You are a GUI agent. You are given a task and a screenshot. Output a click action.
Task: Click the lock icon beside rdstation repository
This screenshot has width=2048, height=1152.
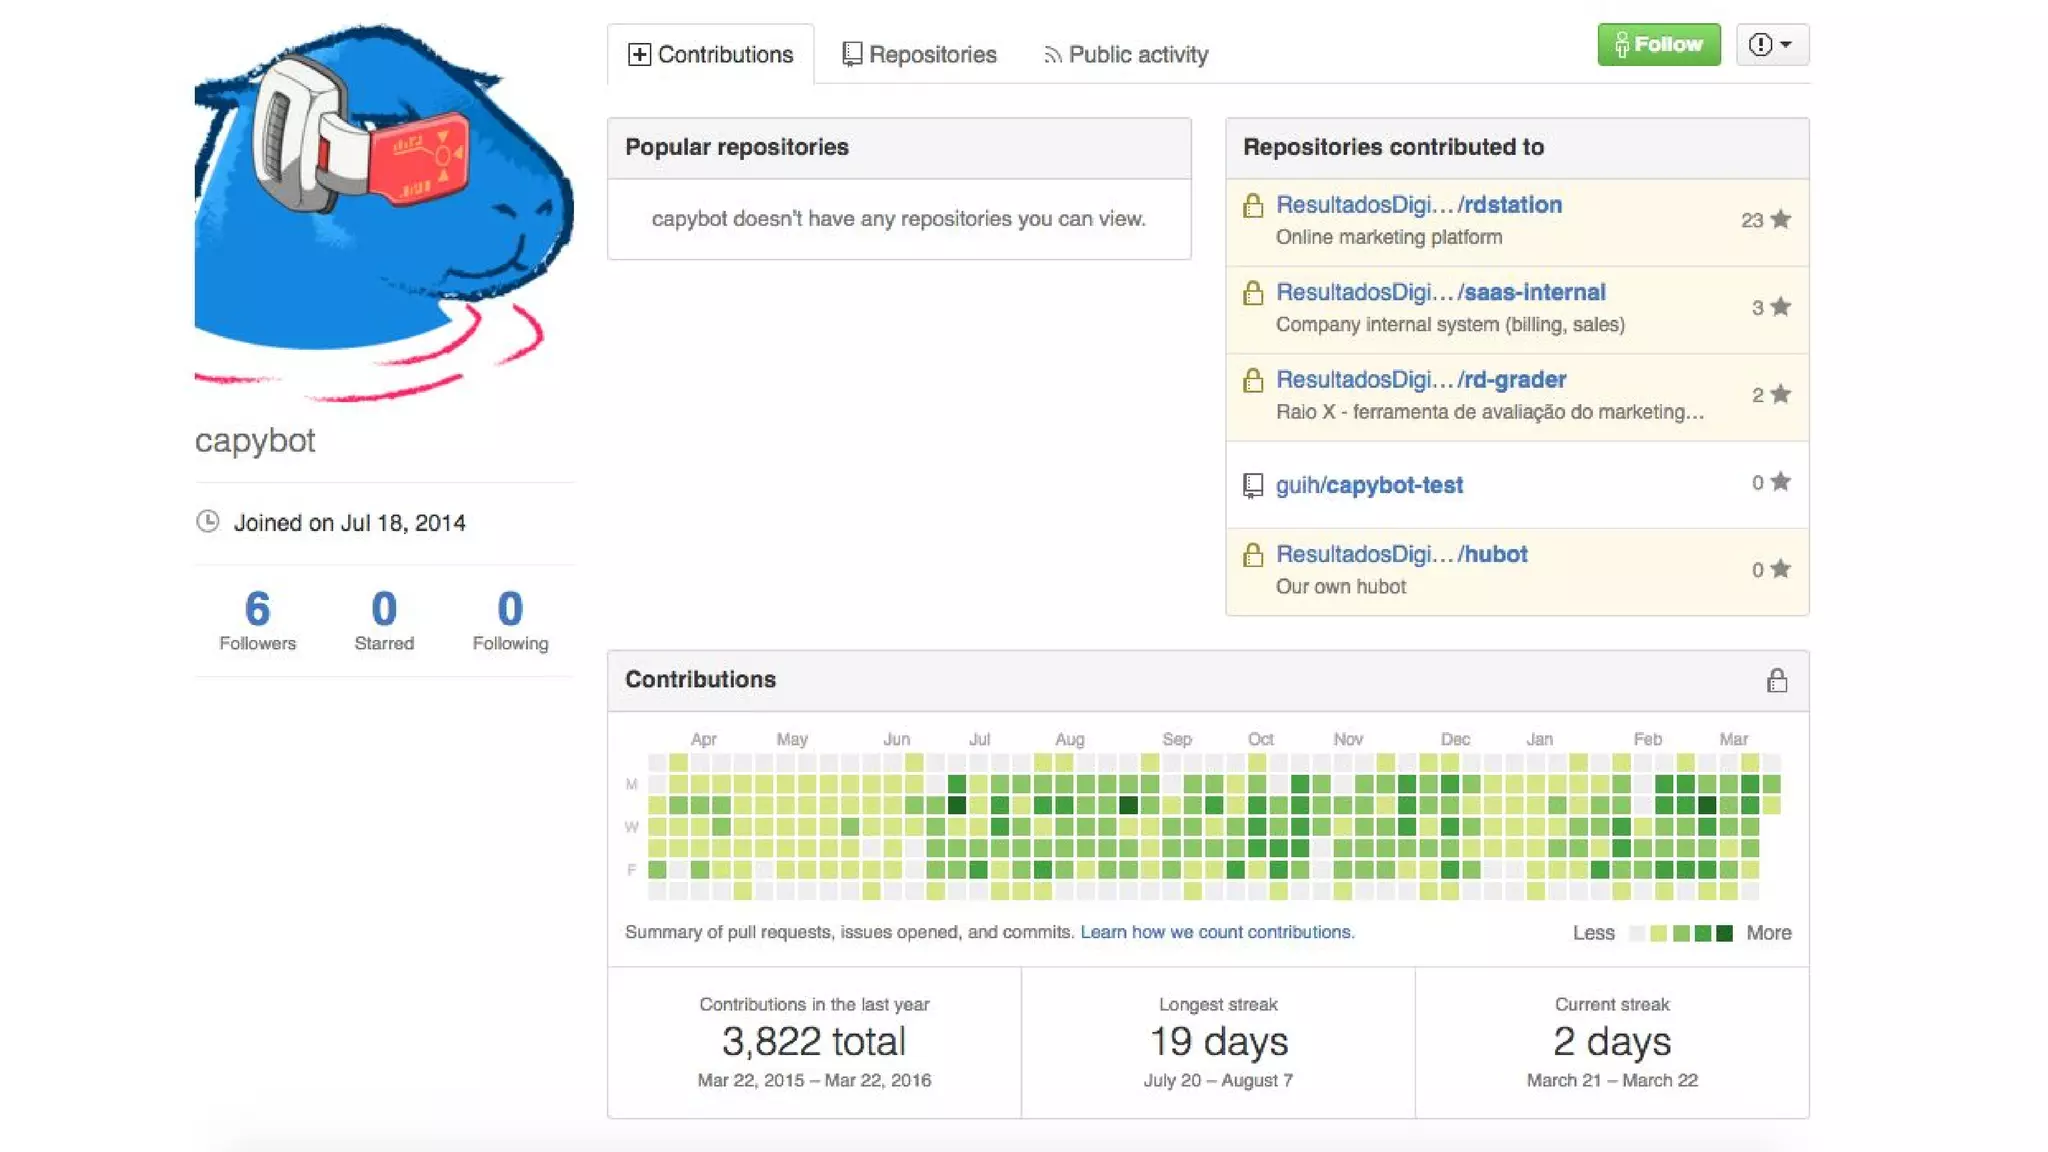(x=1252, y=206)
